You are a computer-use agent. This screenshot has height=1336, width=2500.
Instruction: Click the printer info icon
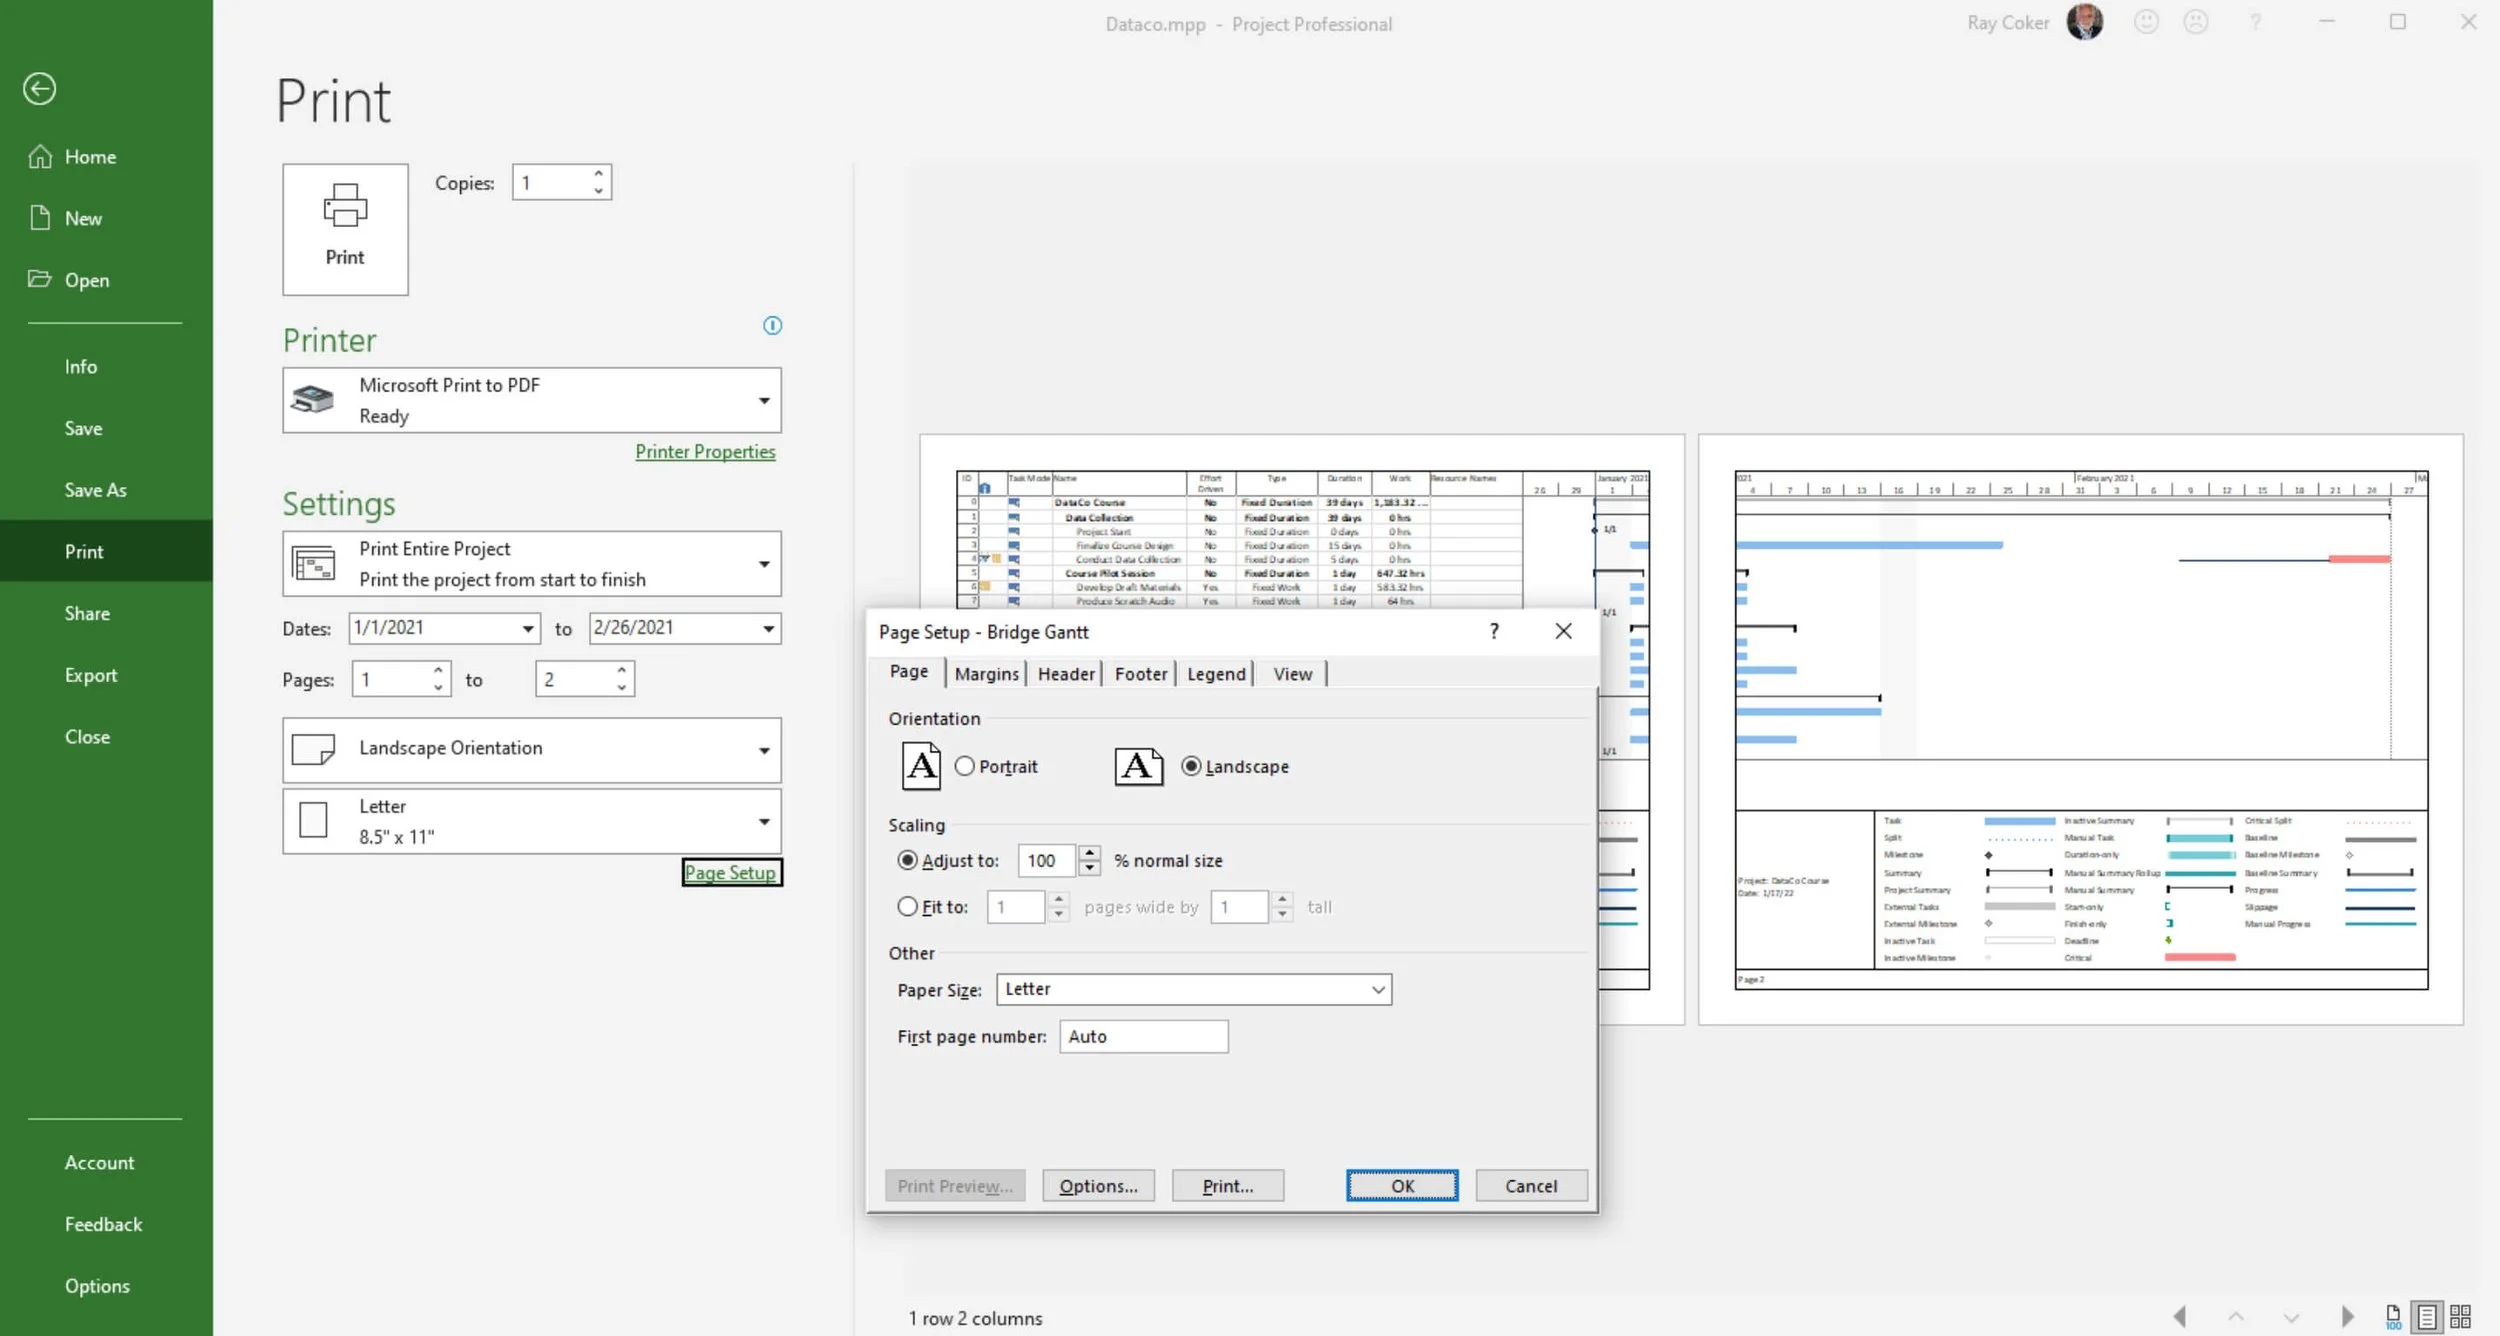[772, 326]
